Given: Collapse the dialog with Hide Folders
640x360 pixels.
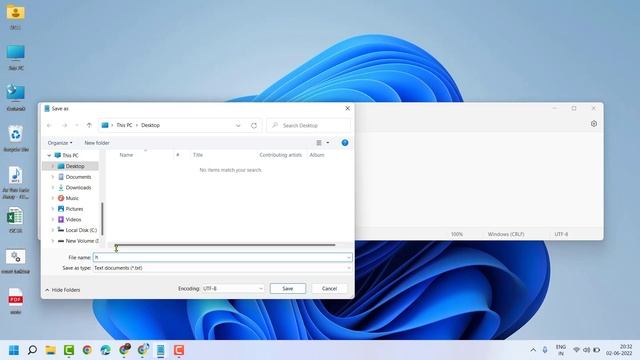Looking at the screenshot, I should [62, 290].
